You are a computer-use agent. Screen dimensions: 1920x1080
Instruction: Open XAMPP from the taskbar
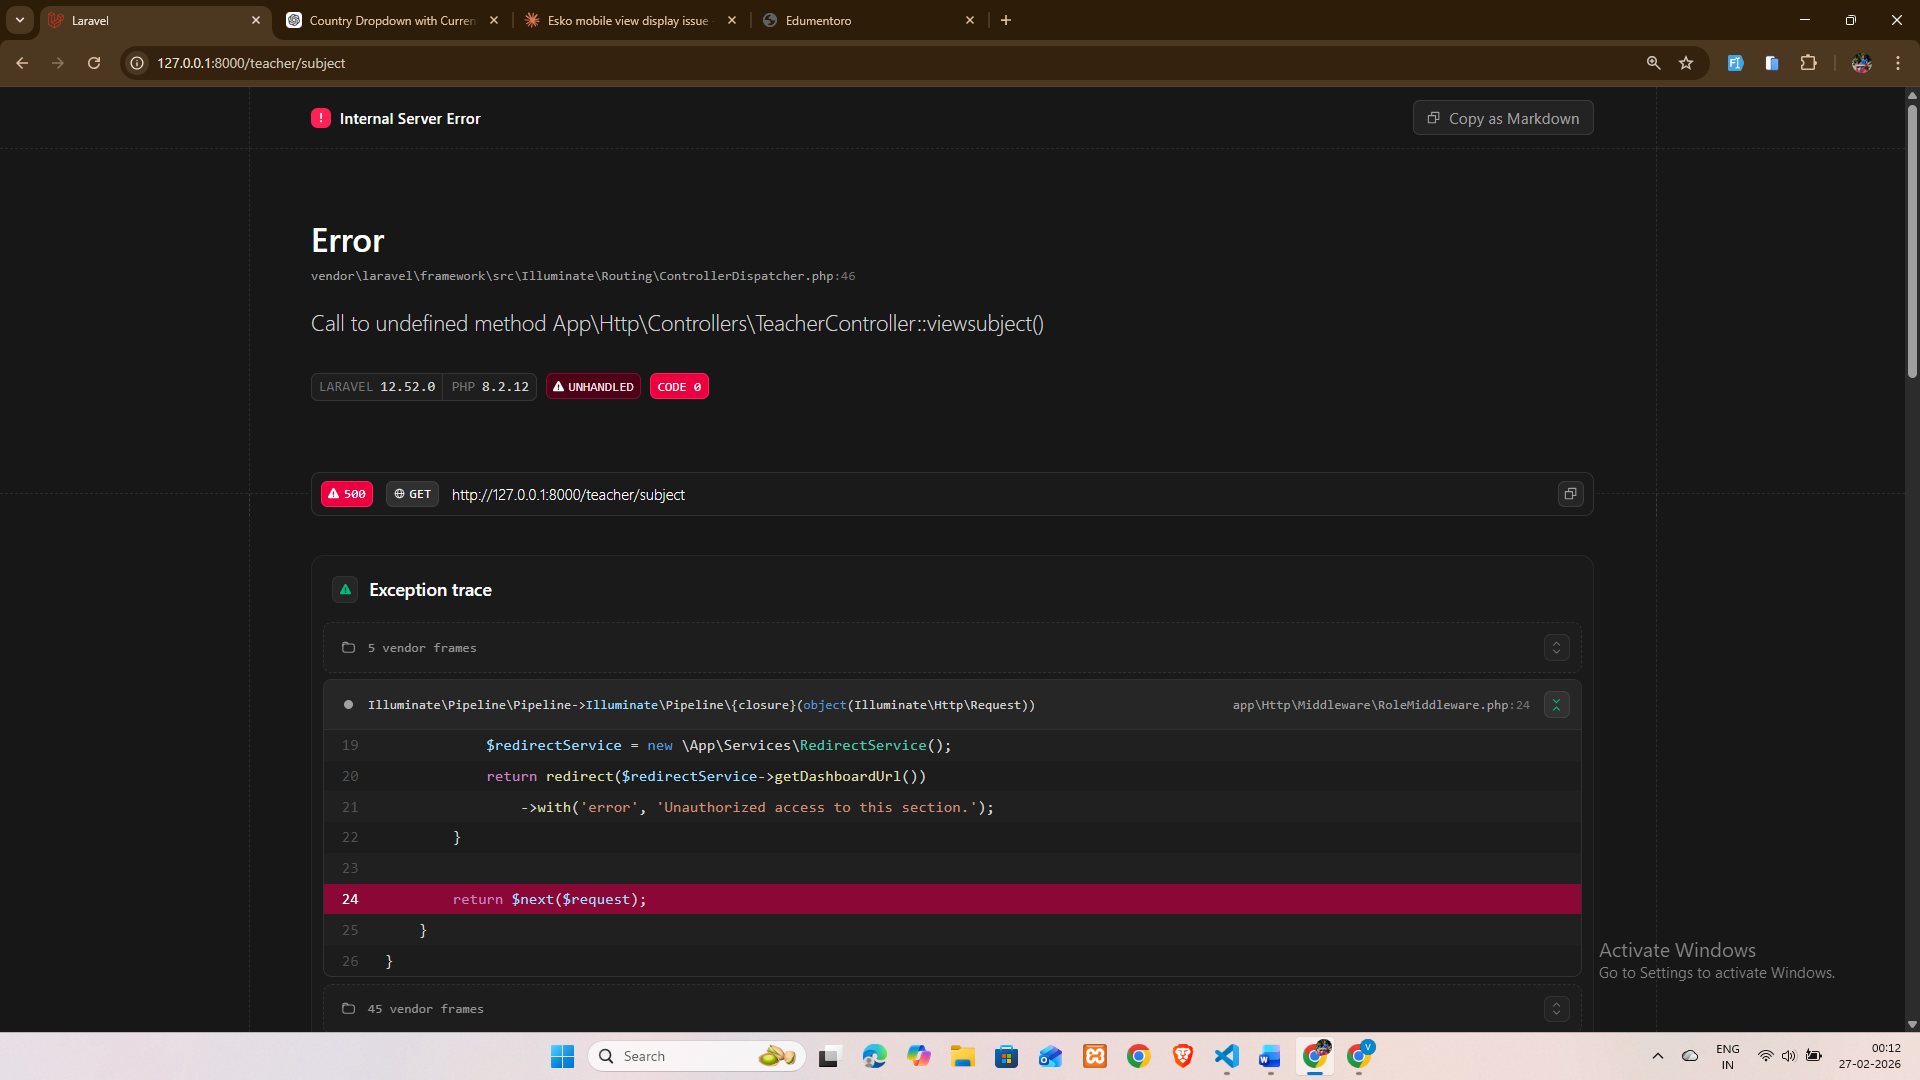click(1095, 1056)
